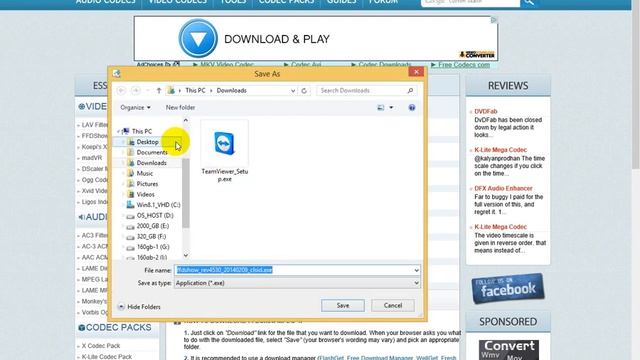Click the folder tree scroll-down arrow

pos(186,256)
